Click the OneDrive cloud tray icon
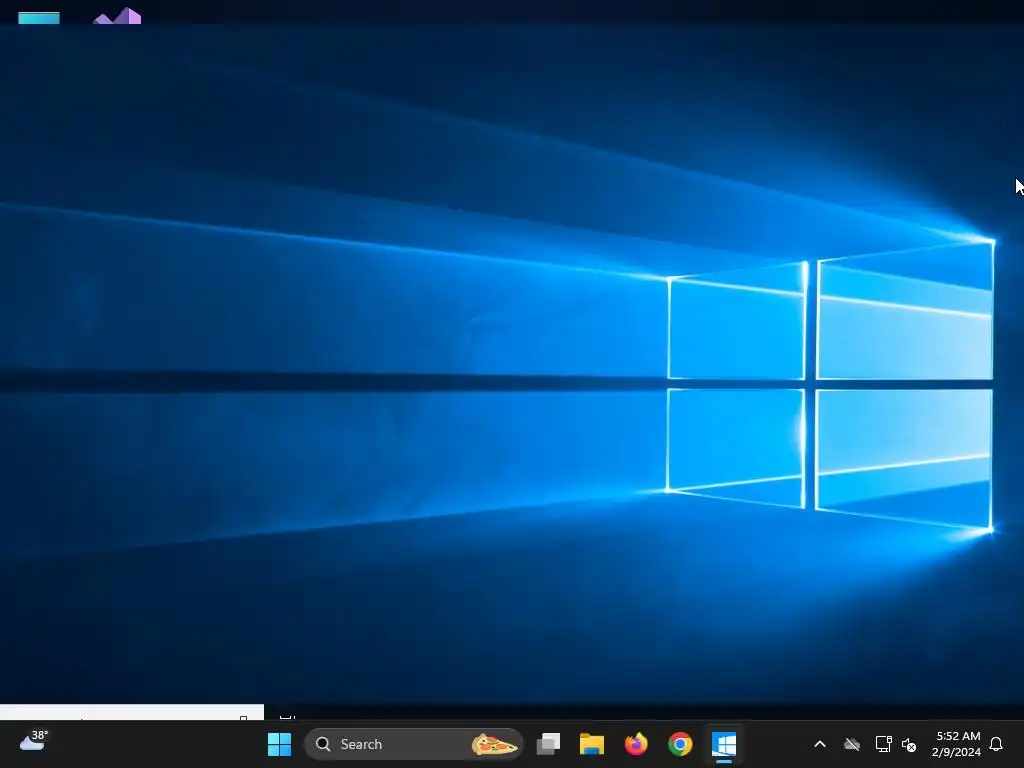1024x768 pixels. (852, 744)
